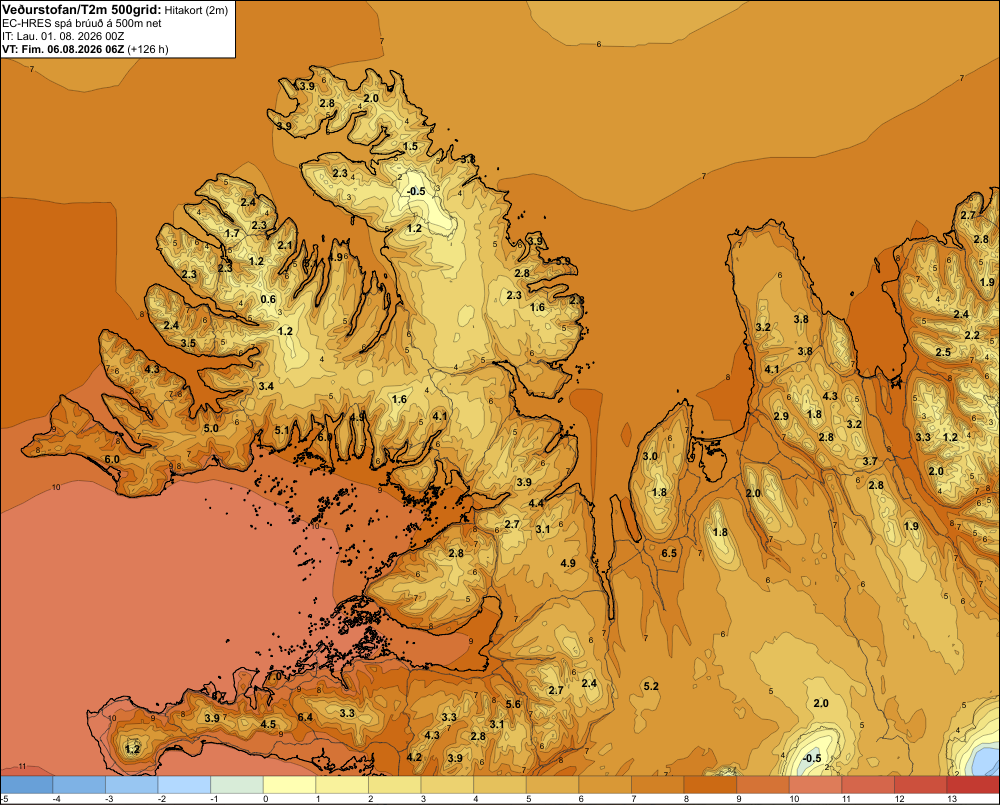This screenshot has width=1000, height=805.
Task: Click the '3.7' temperature value
Action: [870, 461]
